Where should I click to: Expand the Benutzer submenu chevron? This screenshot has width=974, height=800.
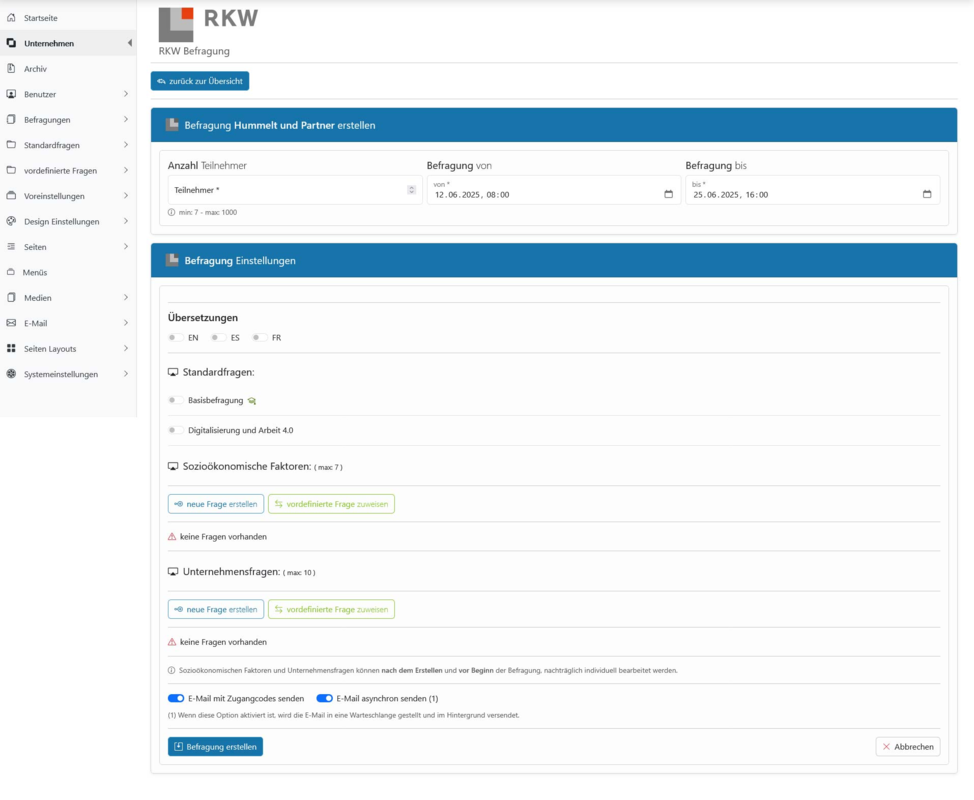[x=126, y=94]
